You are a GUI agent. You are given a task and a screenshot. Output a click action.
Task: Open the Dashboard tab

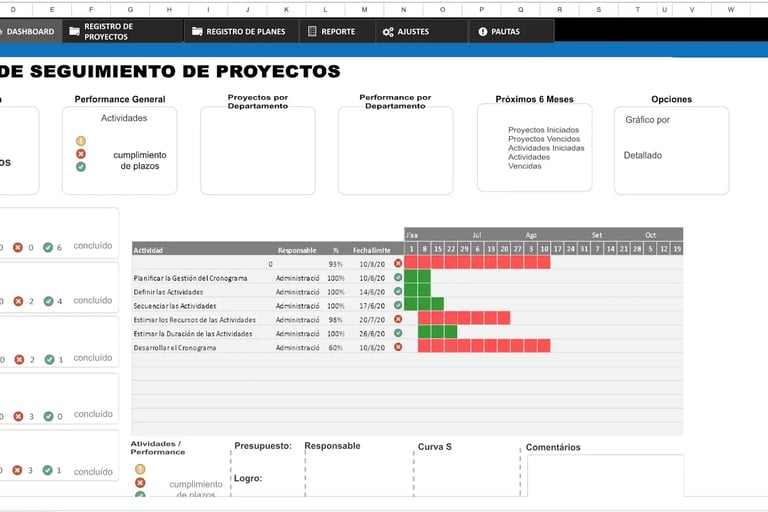click(x=30, y=31)
